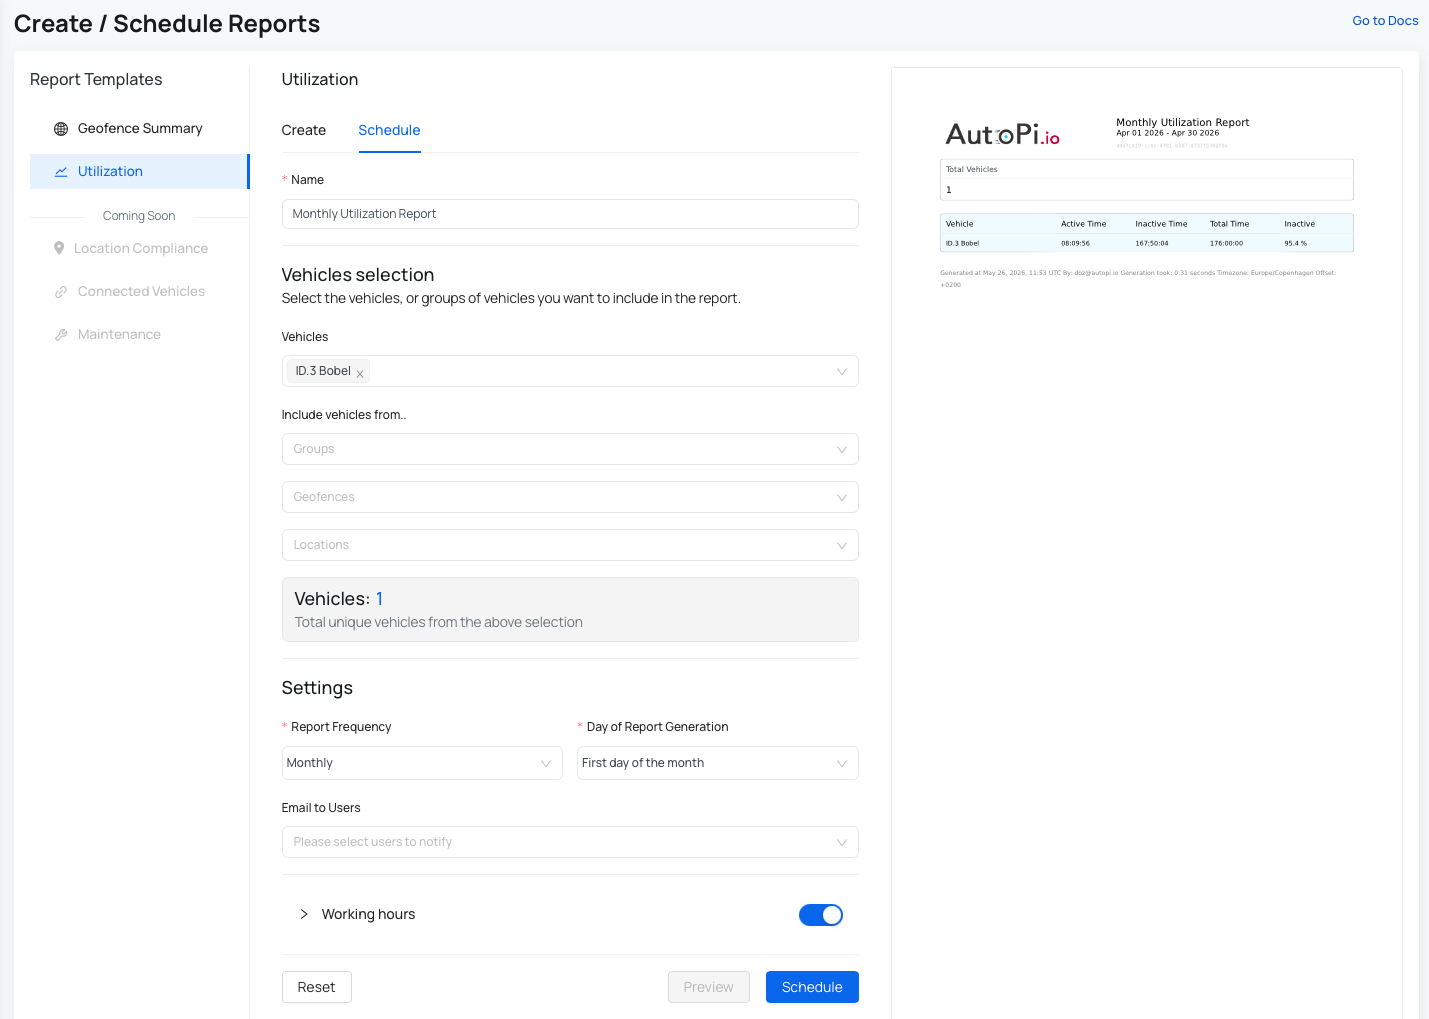Select Connected Vehicles template
This screenshot has width=1429, height=1019.
[139, 291]
